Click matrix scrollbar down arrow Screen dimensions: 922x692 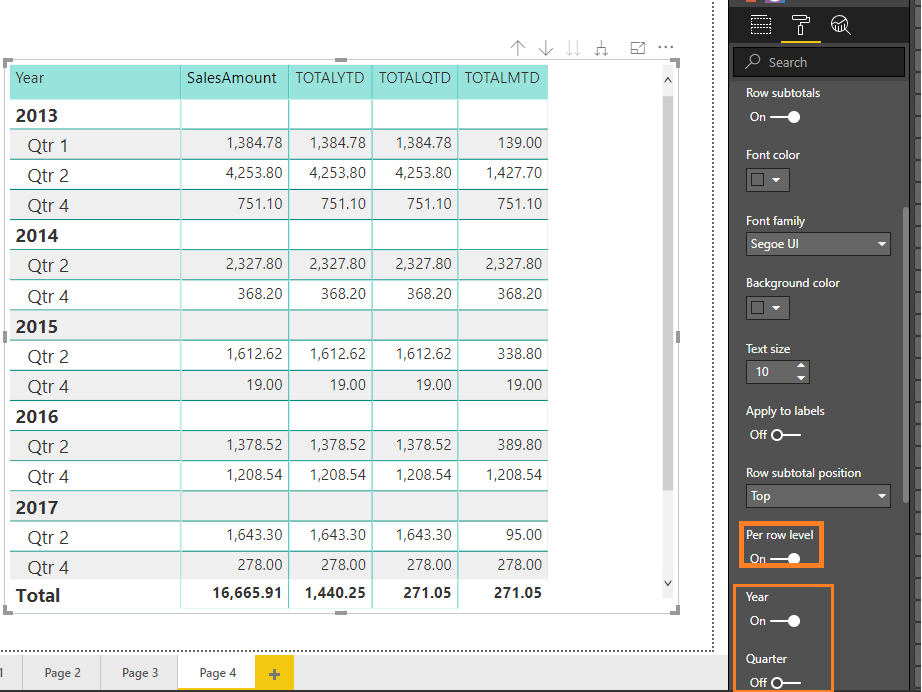(x=667, y=583)
